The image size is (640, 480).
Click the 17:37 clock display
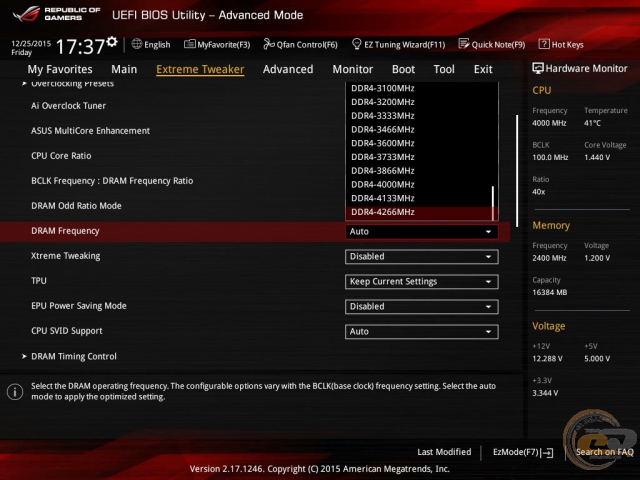click(x=80, y=46)
